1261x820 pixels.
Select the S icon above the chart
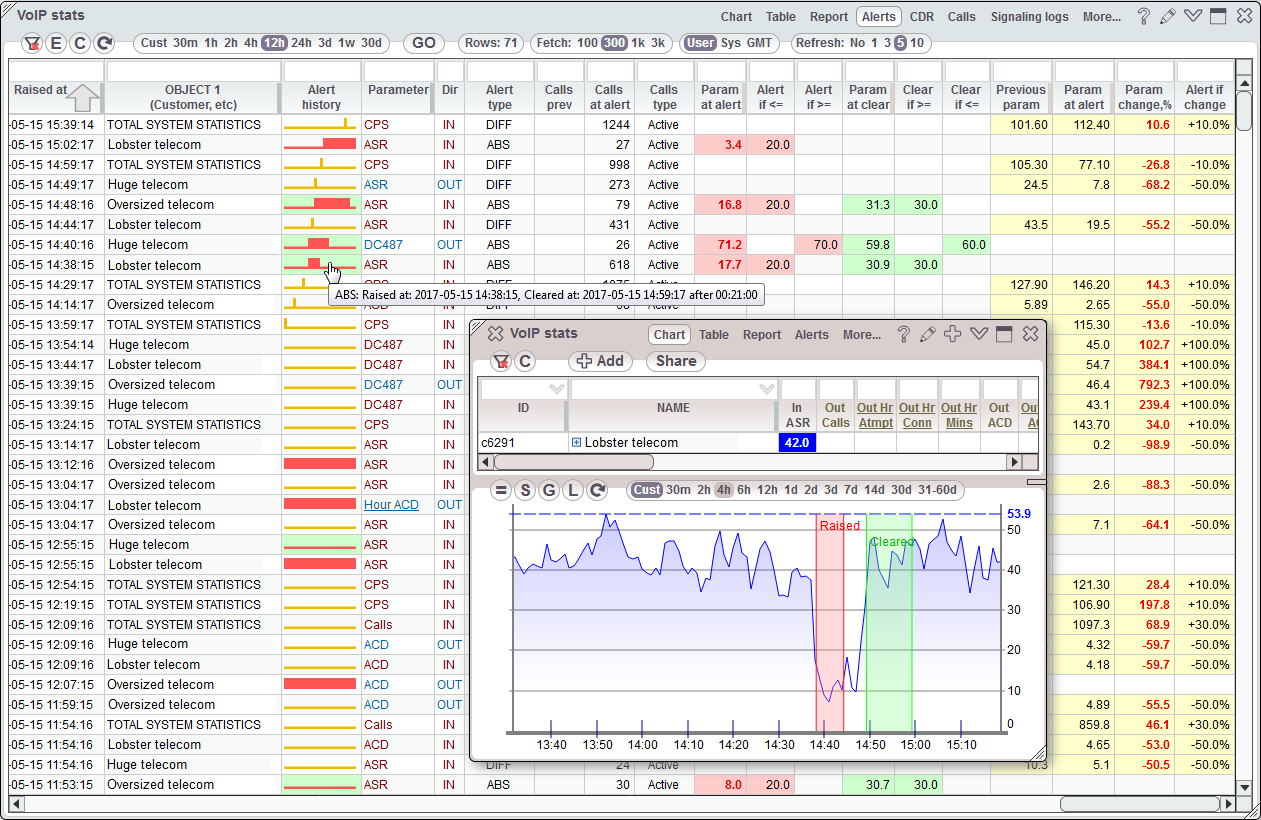(x=524, y=490)
